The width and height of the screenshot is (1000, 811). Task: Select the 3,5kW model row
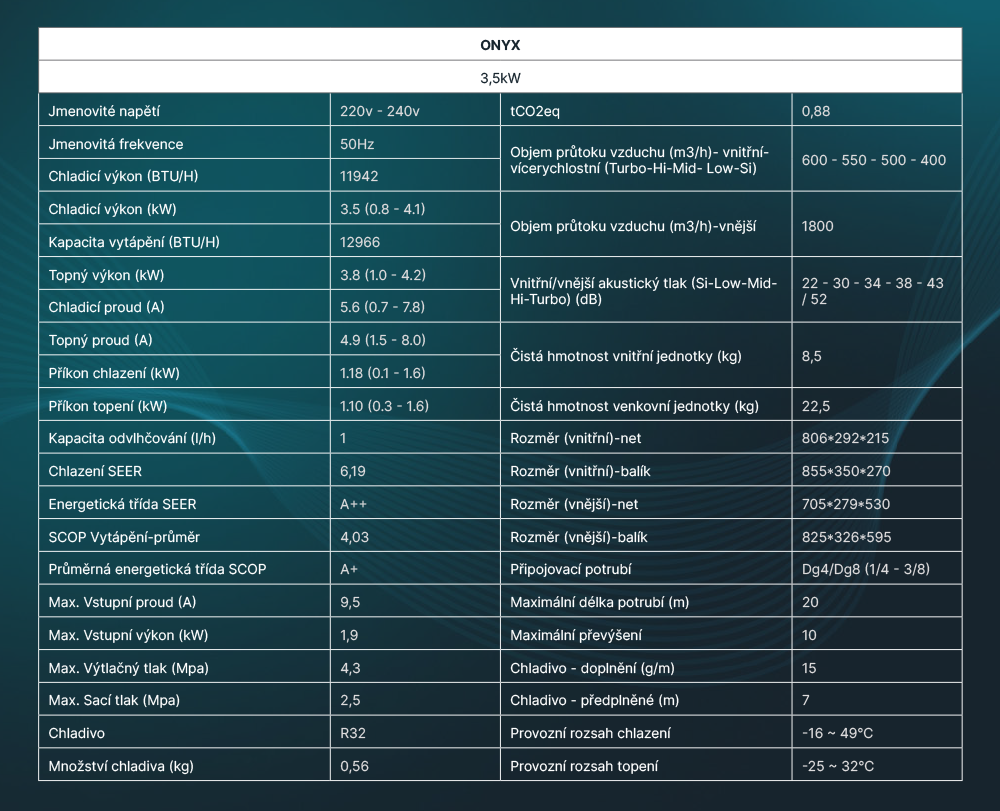(x=500, y=77)
